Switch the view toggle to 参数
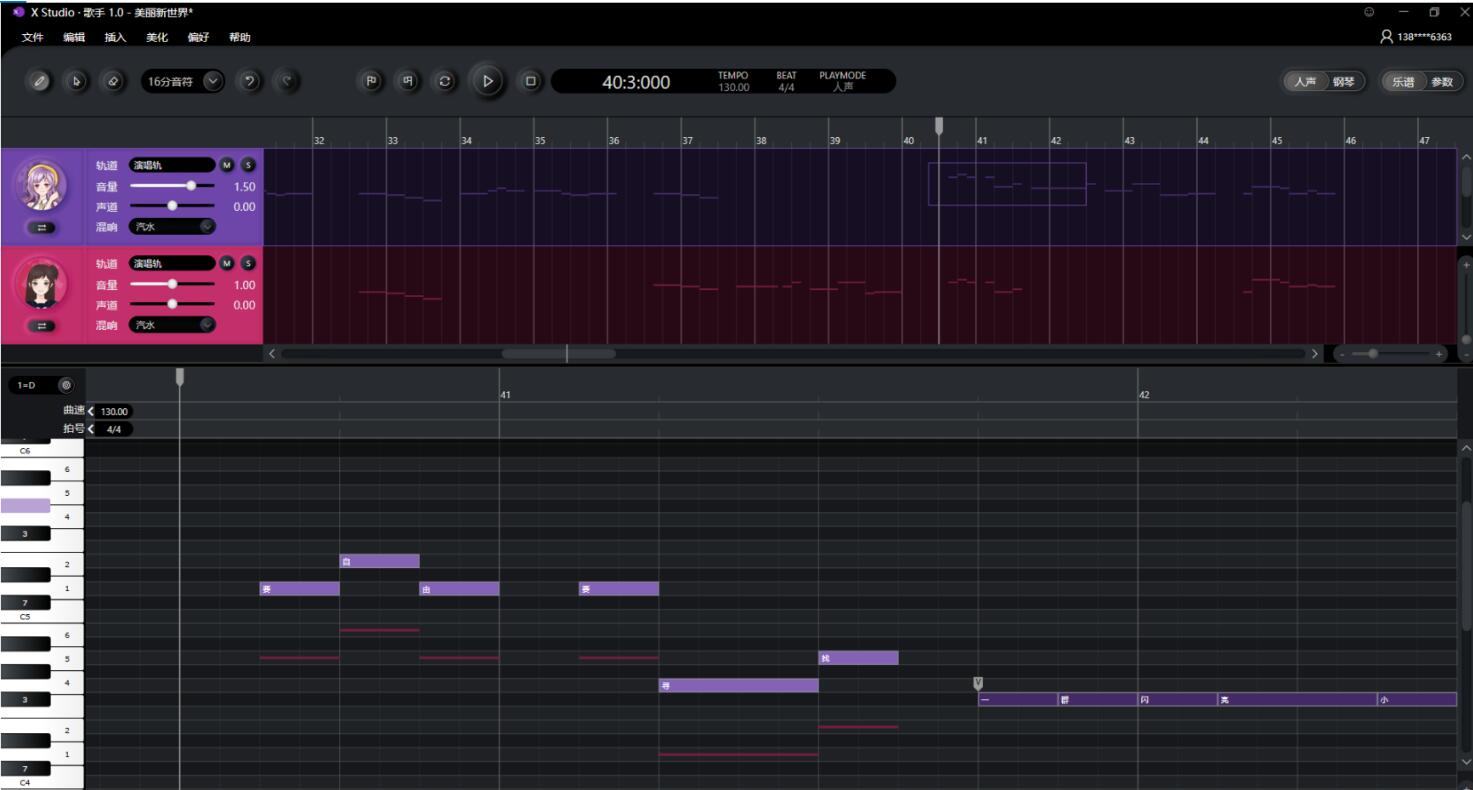1473x790 pixels. coord(1441,82)
